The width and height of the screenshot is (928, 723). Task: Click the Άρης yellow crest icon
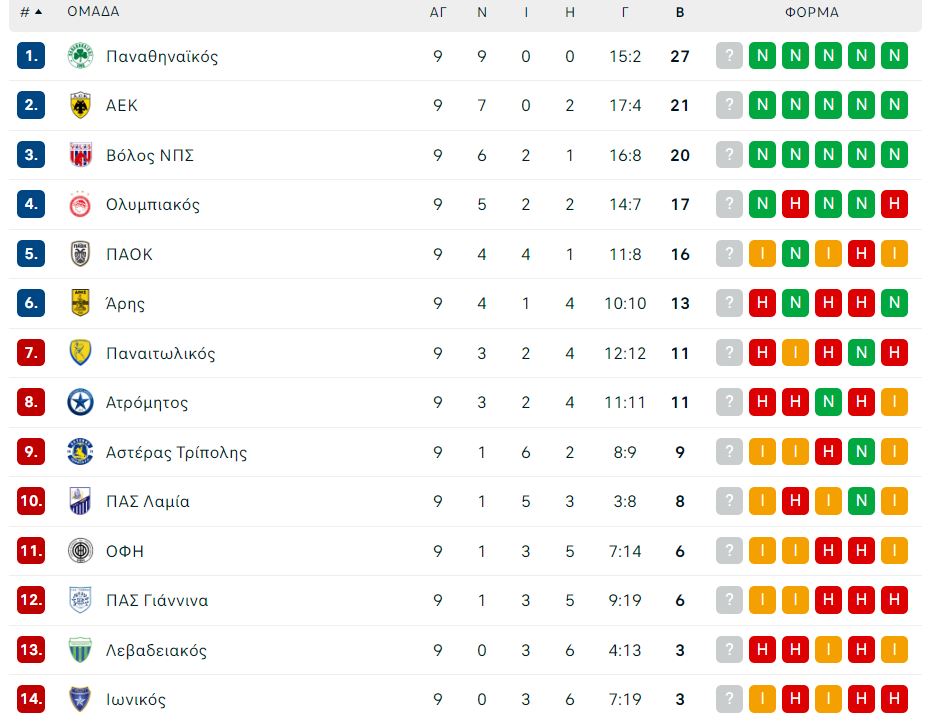click(80, 303)
